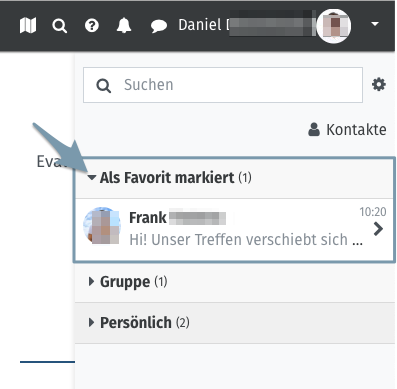This screenshot has width=397, height=389.
Task: Click Frank's profile picture
Action: coord(102,226)
